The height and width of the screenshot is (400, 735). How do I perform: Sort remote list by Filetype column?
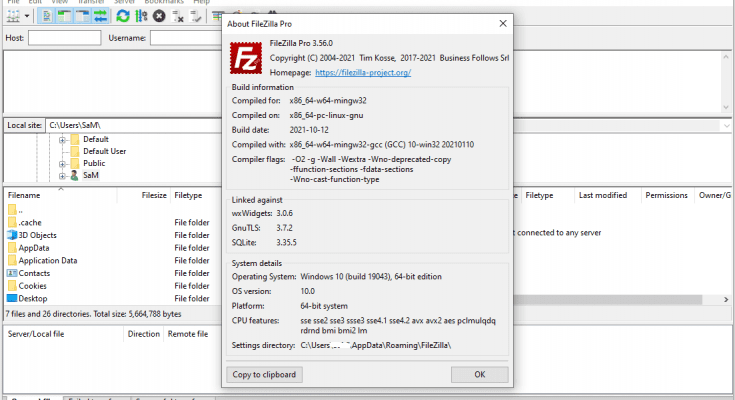coord(539,196)
